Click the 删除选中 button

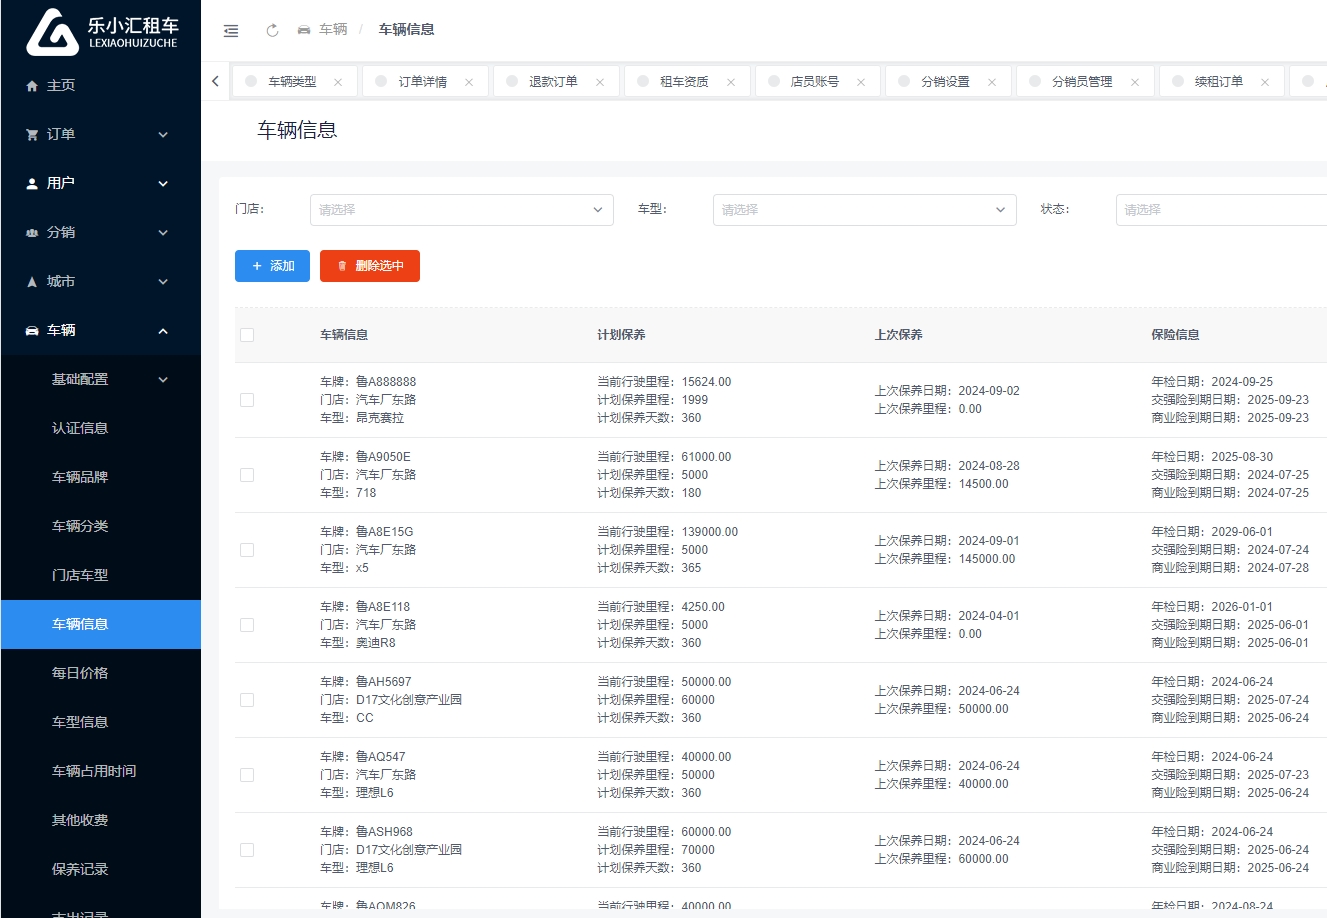[x=370, y=266]
